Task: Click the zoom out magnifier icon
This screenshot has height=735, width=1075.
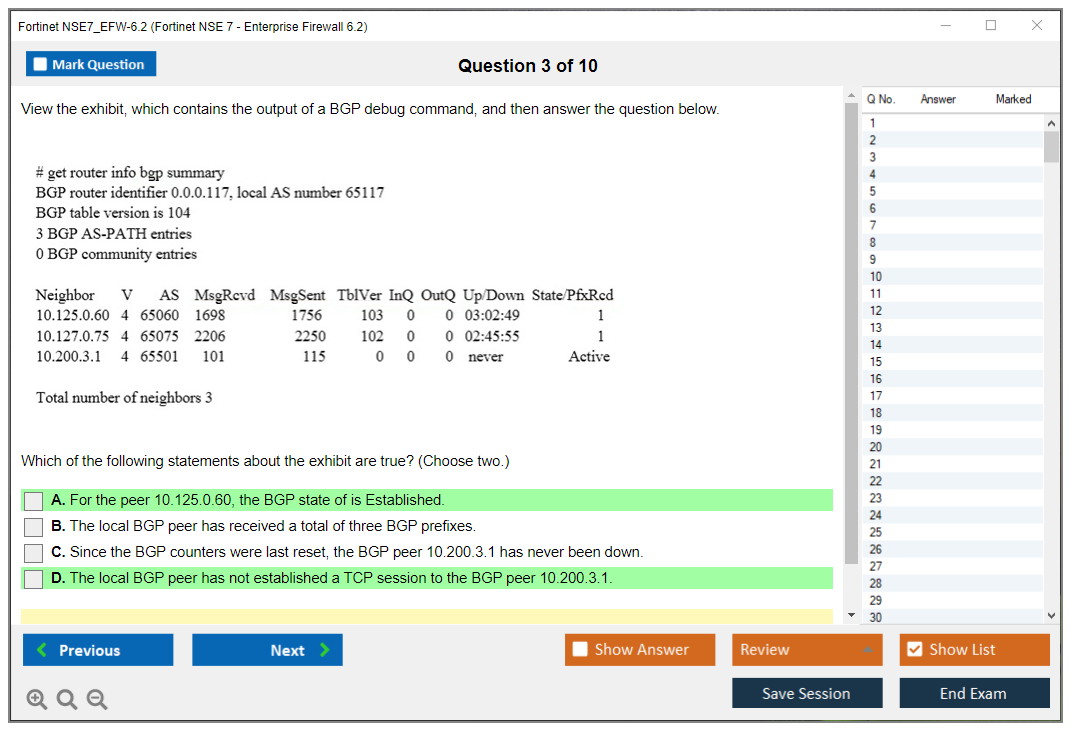Action: [97, 700]
